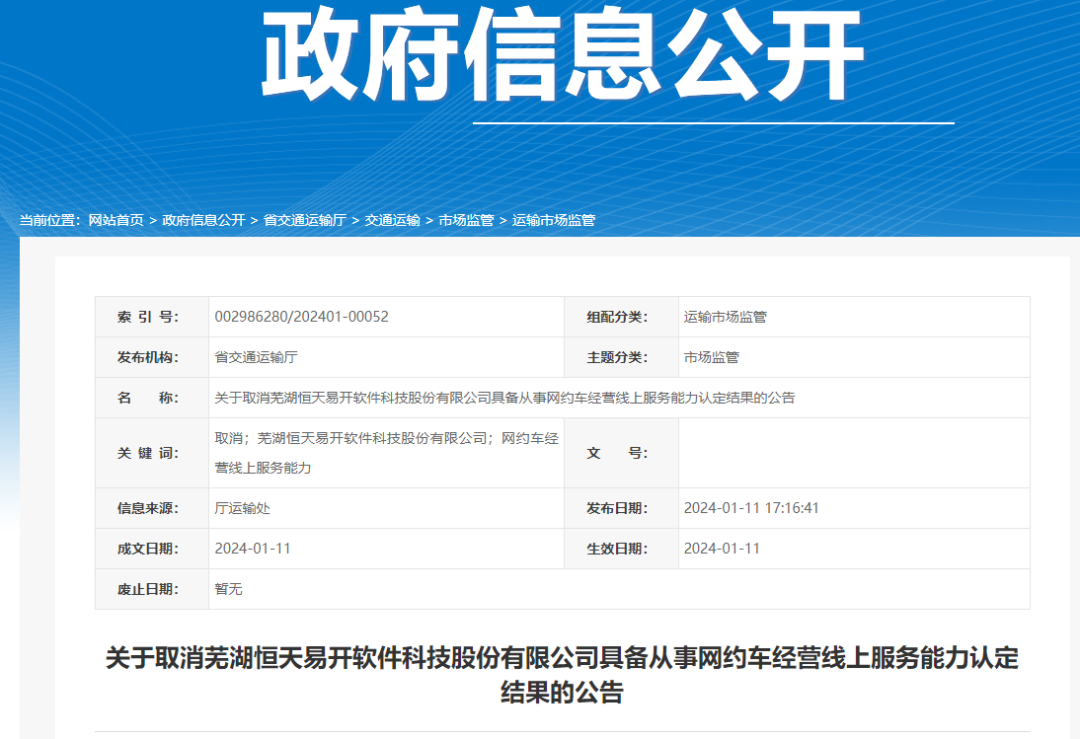
Task: Open the 运输市场监管 breadcrumb link
Action: [552, 219]
